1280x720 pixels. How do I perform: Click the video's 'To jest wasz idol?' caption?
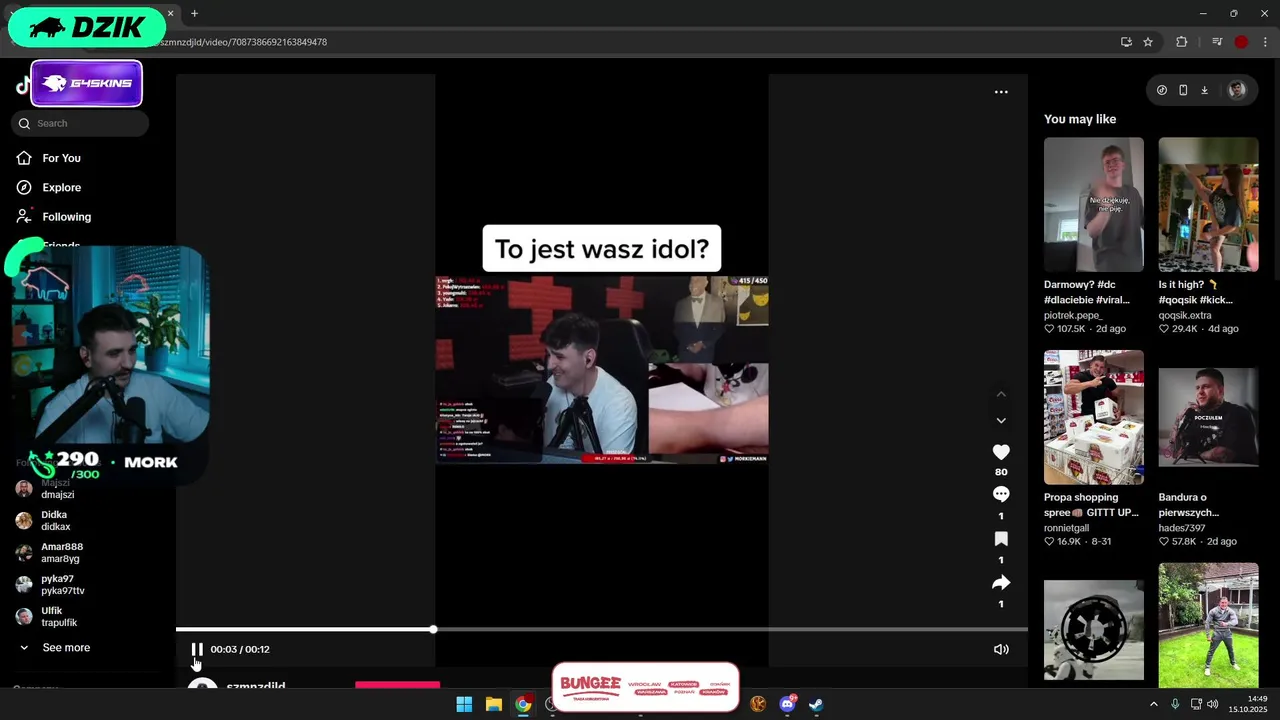pyautogui.click(x=602, y=249)
